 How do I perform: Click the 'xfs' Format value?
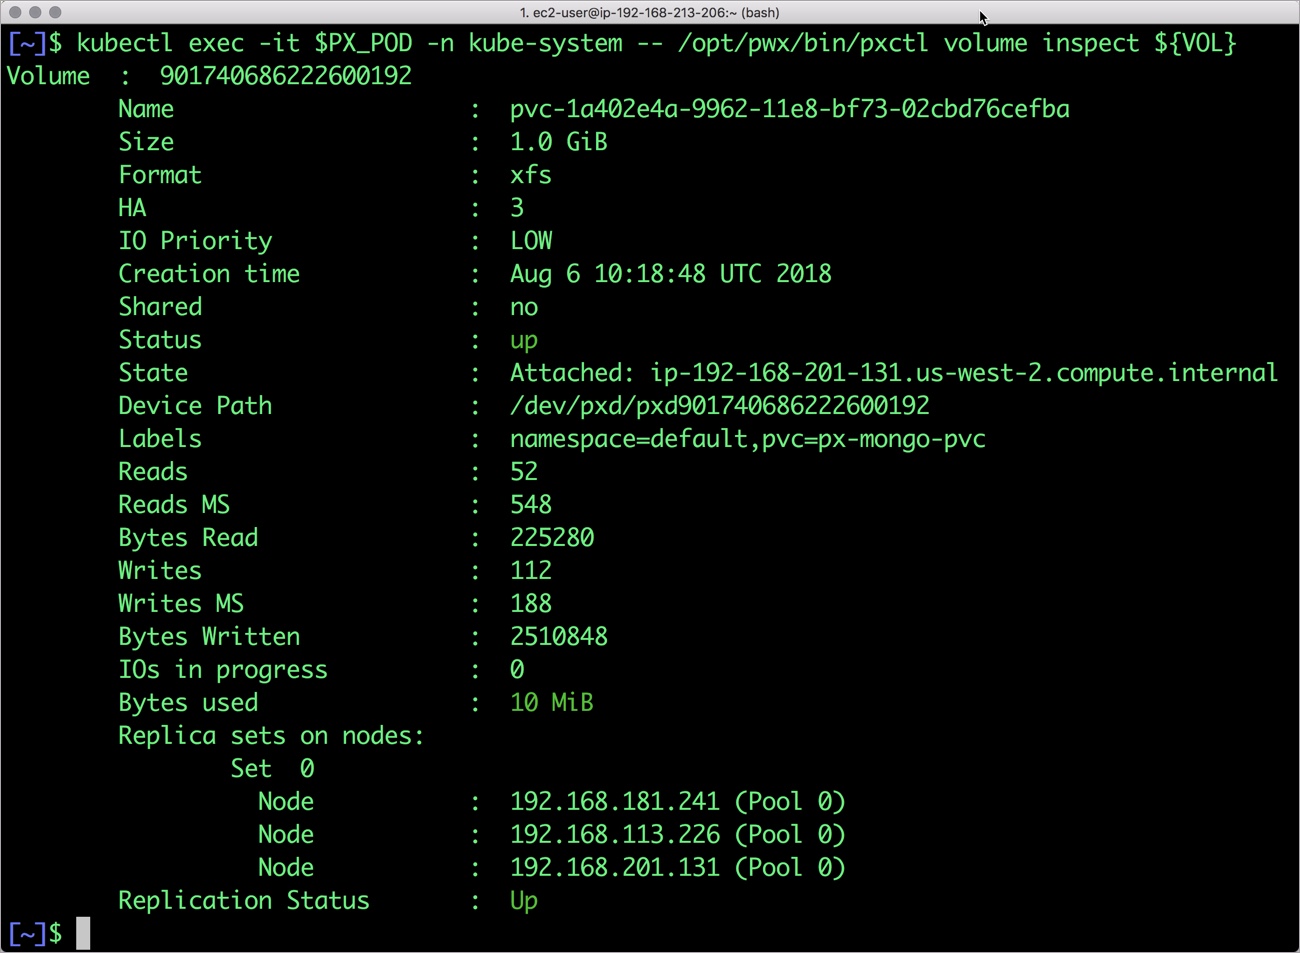[x=530, y=175]
